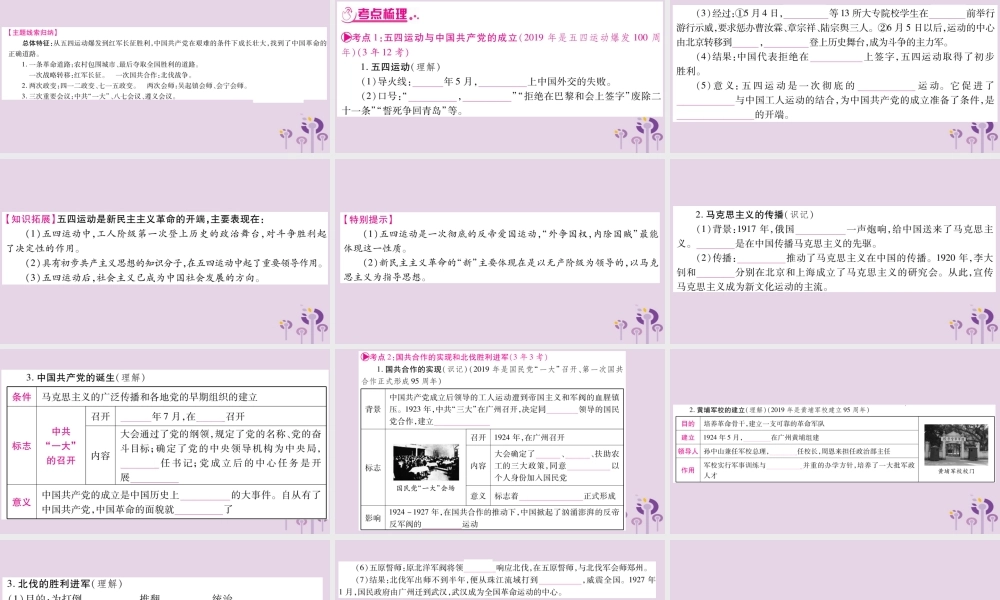The width and height of the screenshot is (1000, 600).
Task: Select the line '2. 两次政变'
Action: pos(134,85)
